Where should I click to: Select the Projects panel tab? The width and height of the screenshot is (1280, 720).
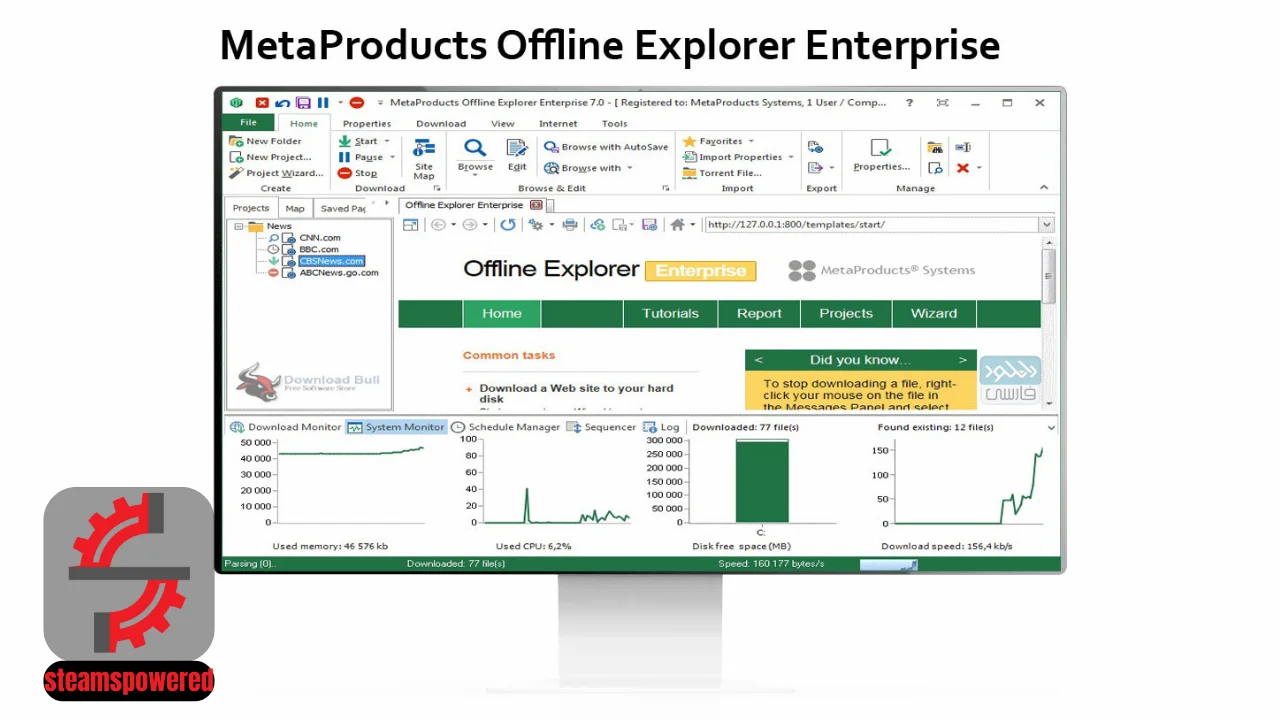tap(251, 208)
